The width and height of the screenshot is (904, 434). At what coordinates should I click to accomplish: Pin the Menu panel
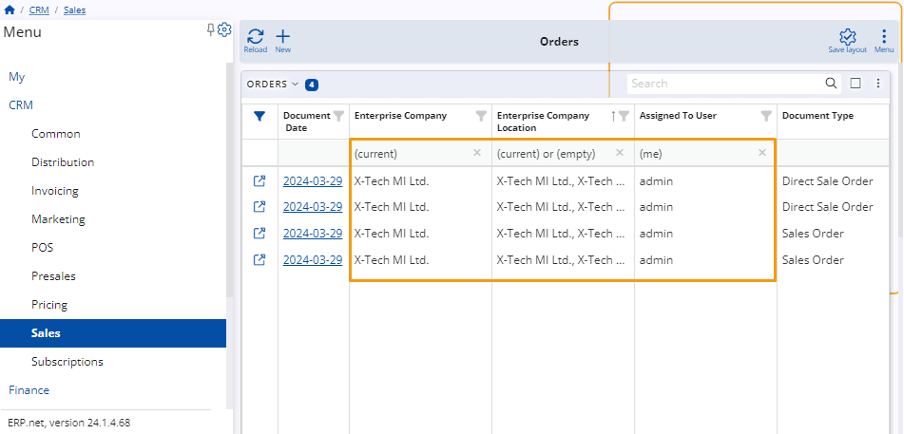click(210, 30)
